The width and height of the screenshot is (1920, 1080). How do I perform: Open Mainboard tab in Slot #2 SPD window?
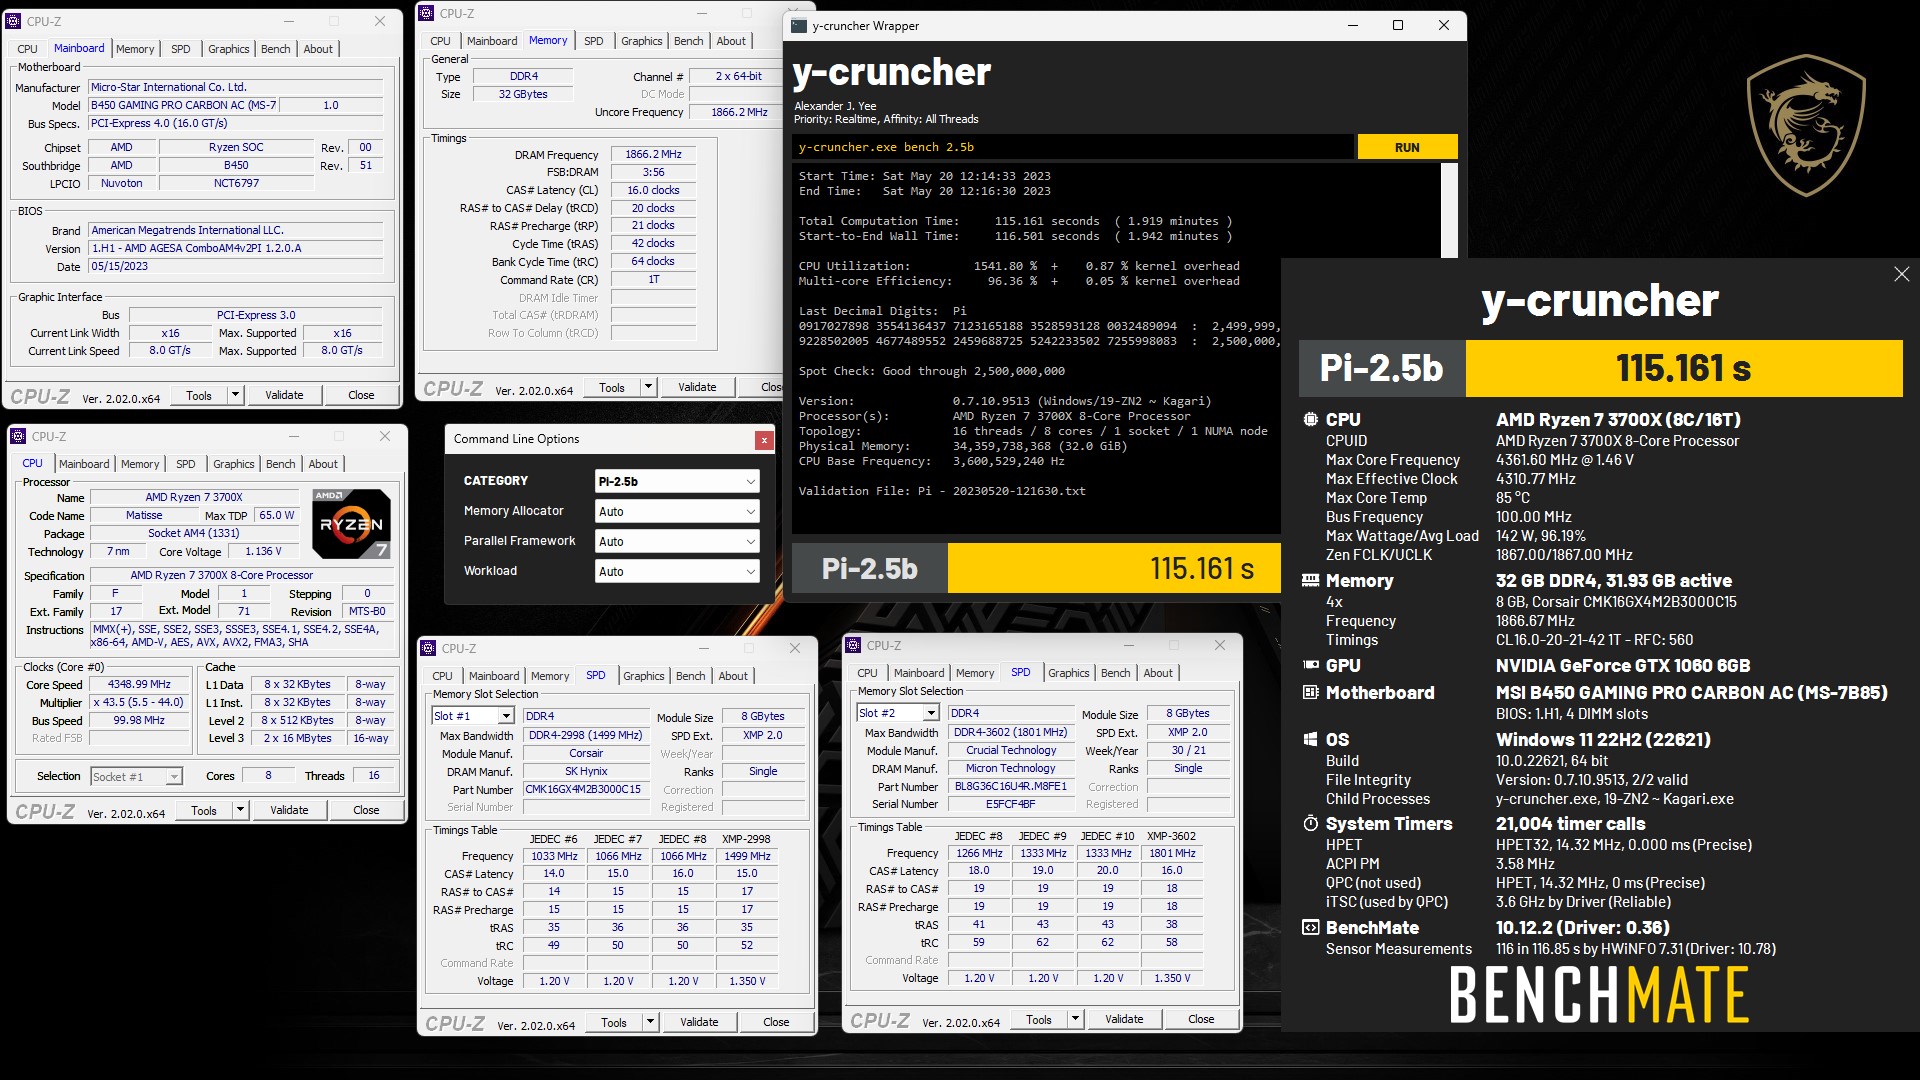click(919, 673)
